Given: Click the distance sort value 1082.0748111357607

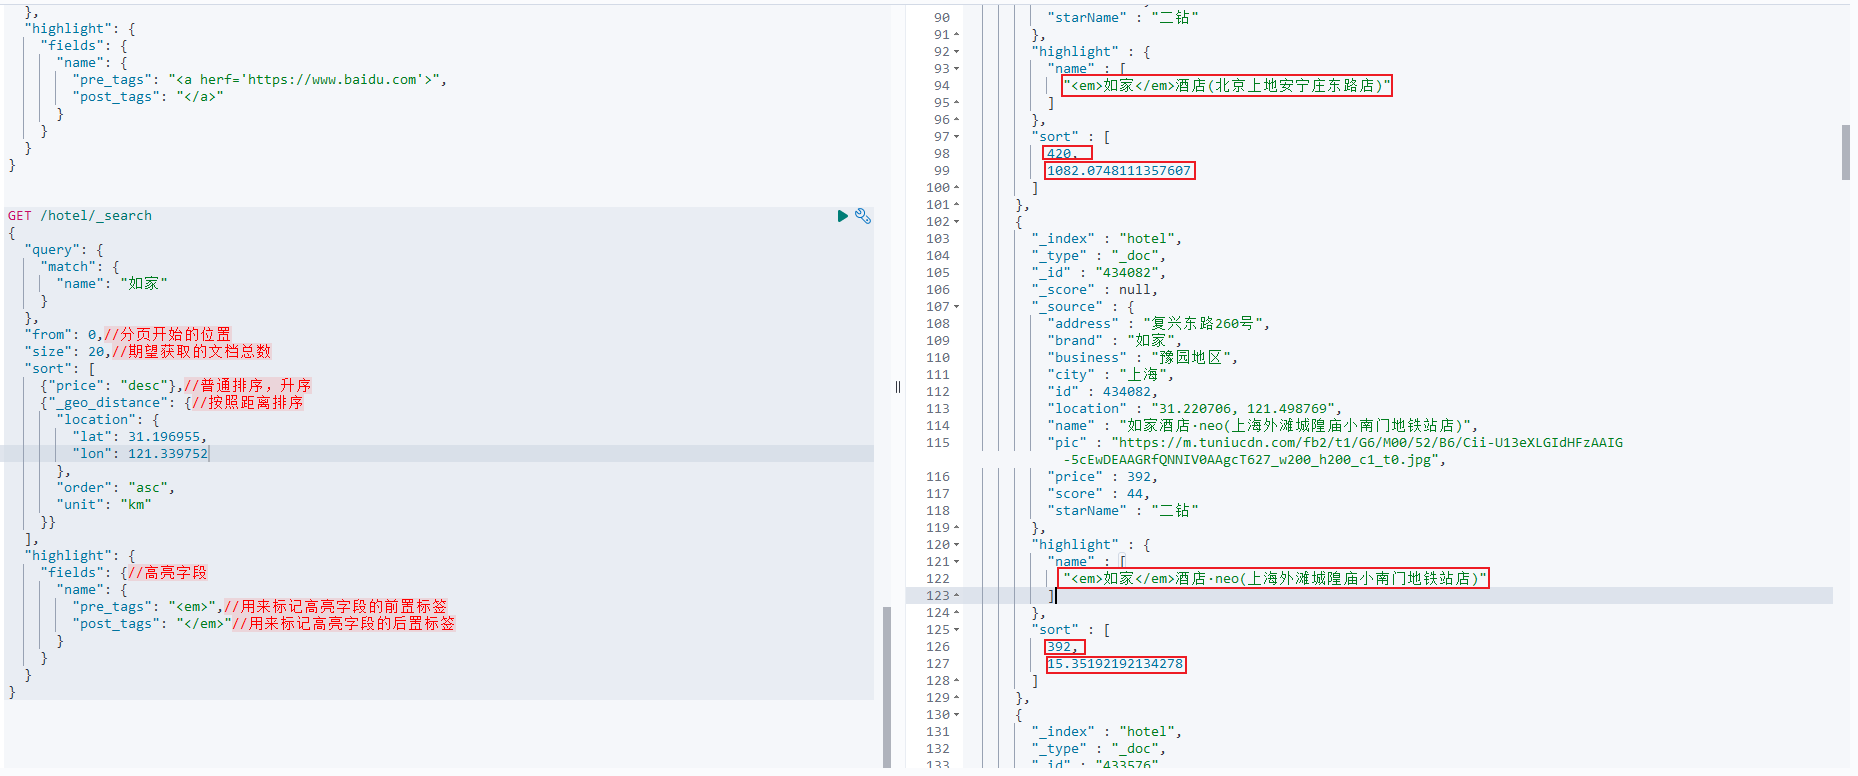Looking at the screenshot, I should click(1119, 171).
